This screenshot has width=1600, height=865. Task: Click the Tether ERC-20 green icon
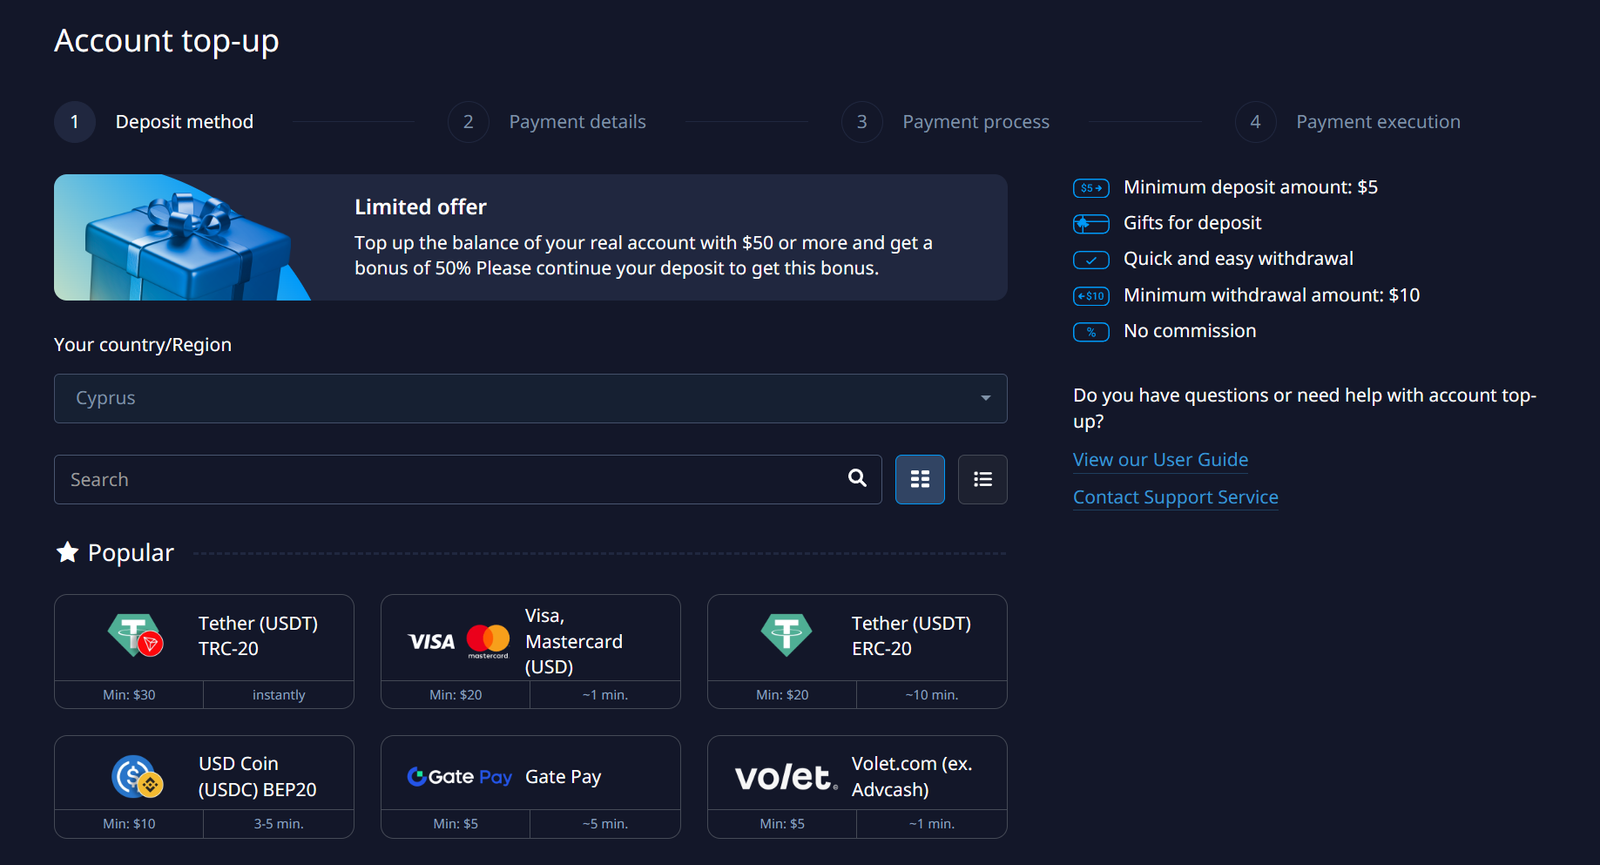787,635
